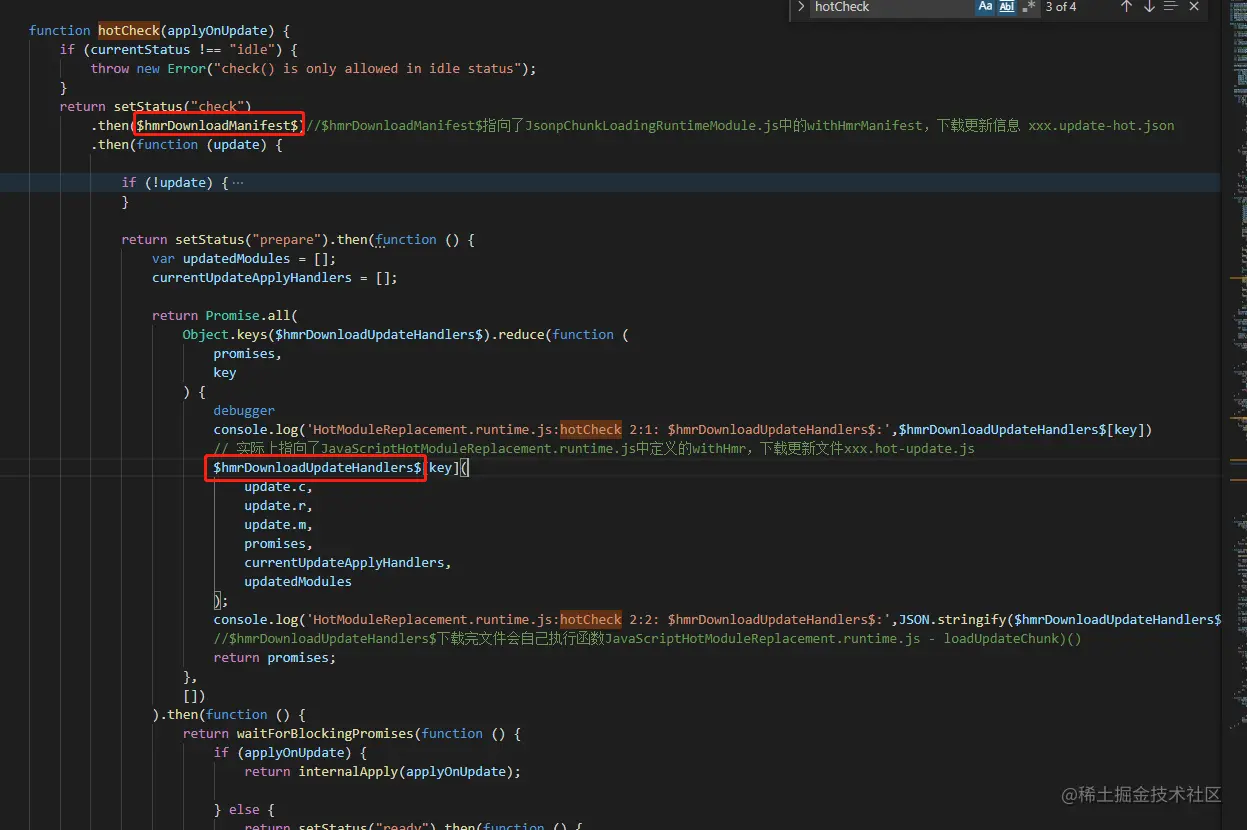Click 'internalApply(applyOnUpdate)' call

[x=406, y=772]
